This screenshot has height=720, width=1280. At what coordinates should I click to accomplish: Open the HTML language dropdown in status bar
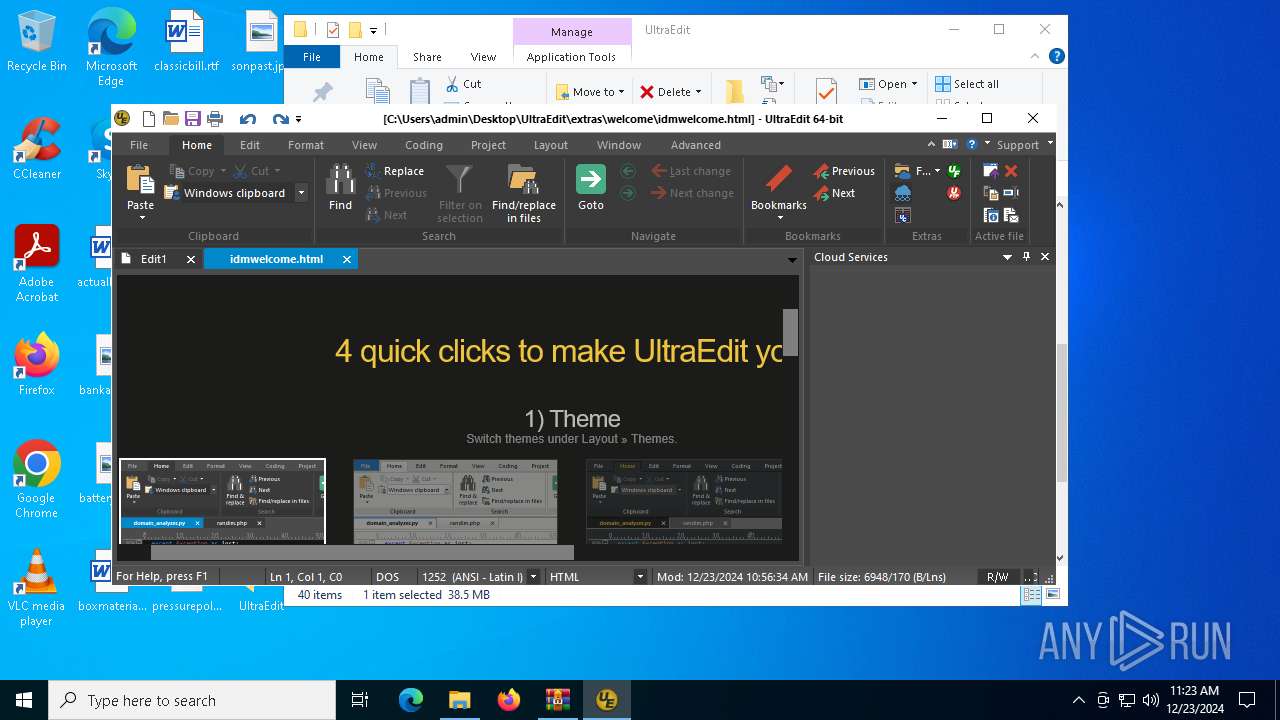pos(640,577)
